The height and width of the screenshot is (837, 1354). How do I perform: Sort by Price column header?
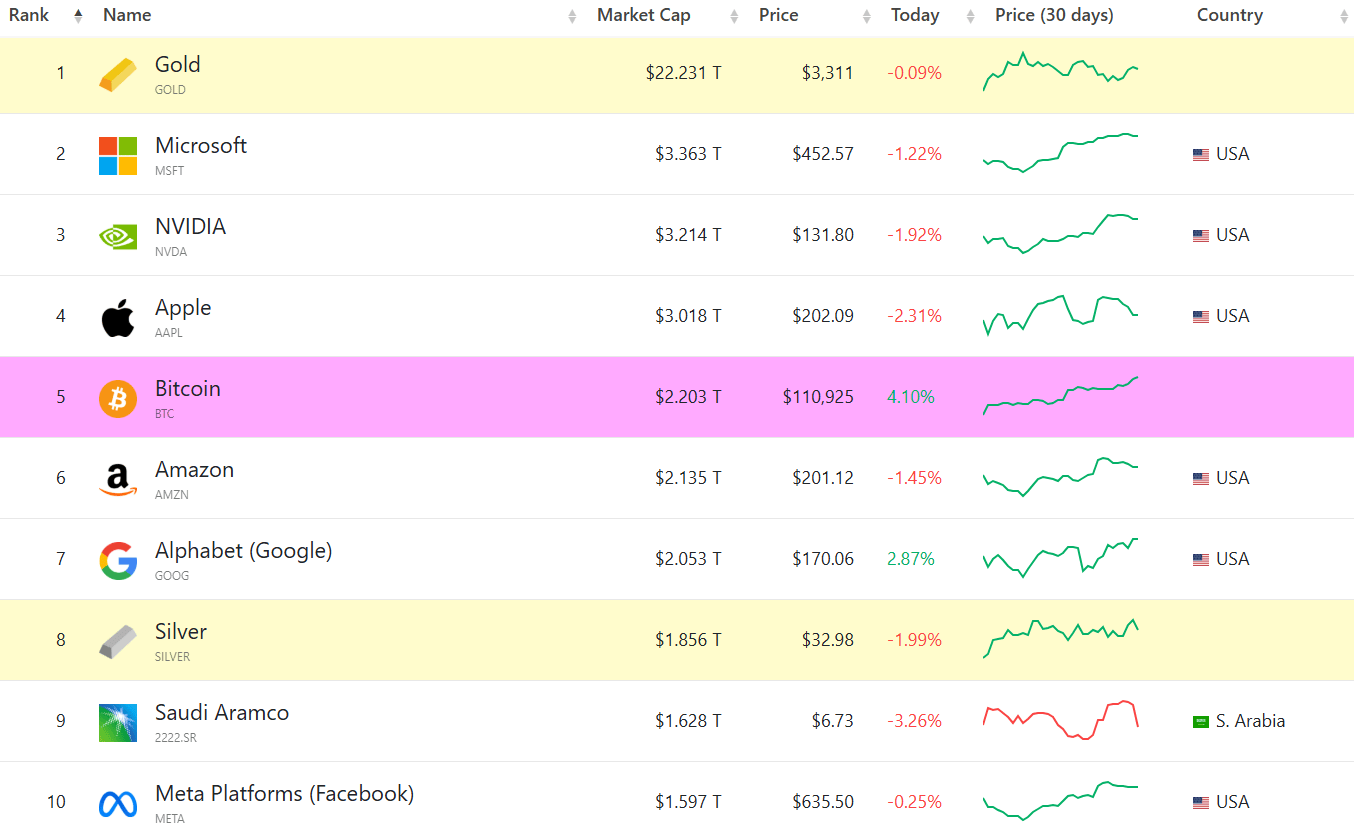(x=779, y=15)
